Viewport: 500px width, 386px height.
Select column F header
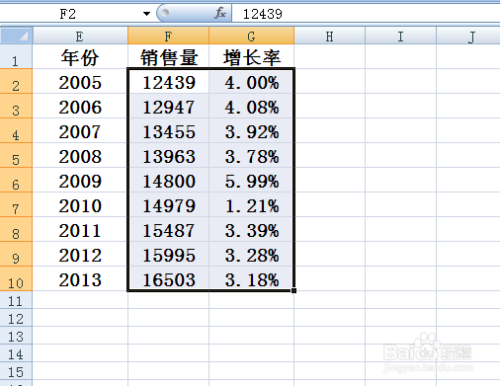[168, 36]
